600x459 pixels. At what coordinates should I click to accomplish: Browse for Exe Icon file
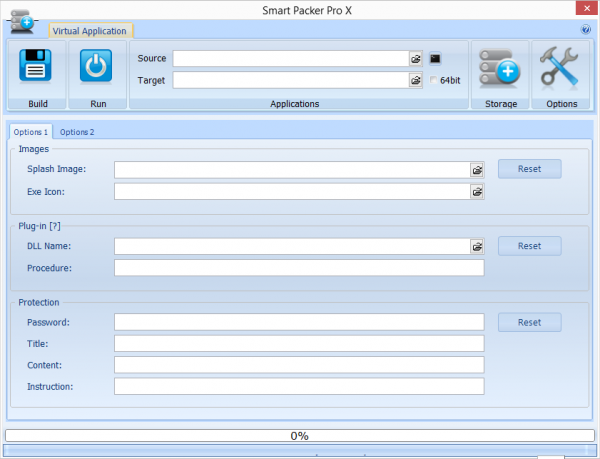(477, 192)
